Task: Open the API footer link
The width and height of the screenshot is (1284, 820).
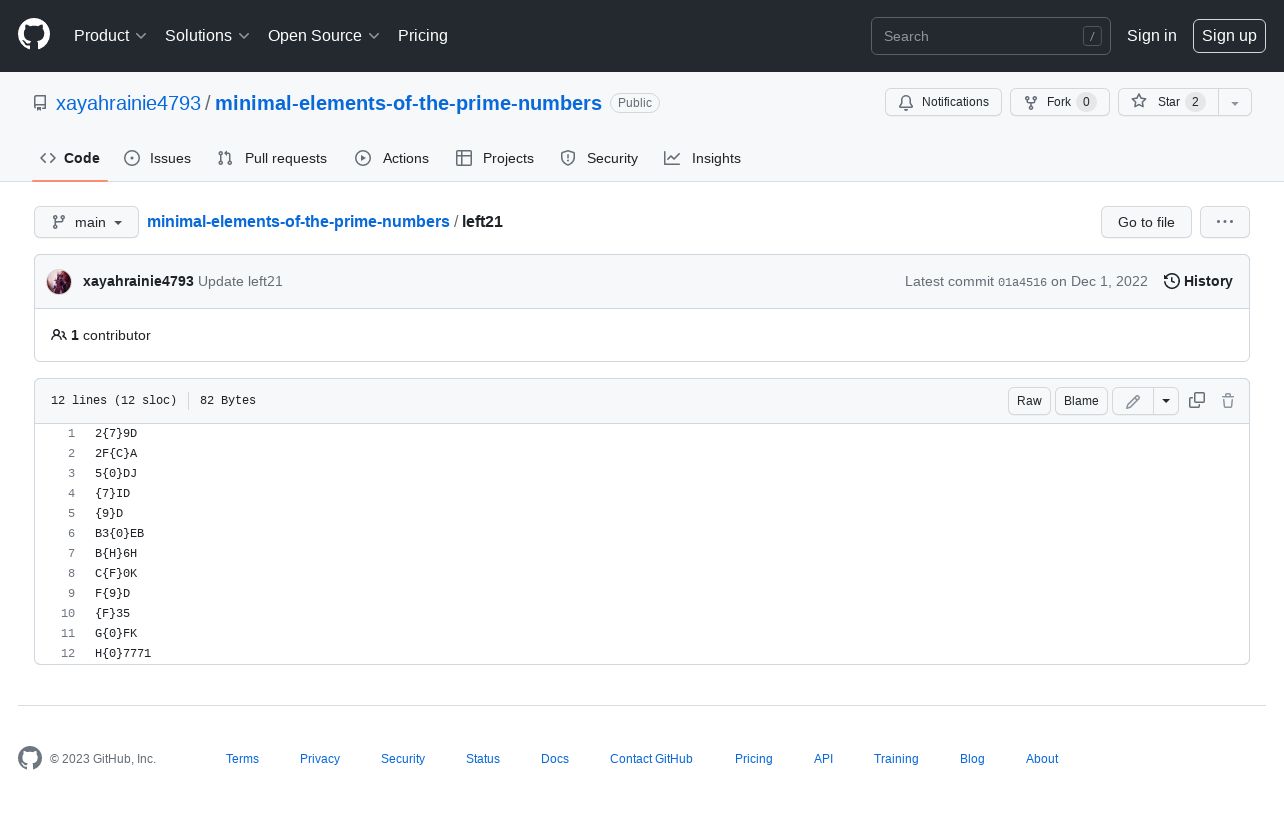Action: (x=823, y=759)
